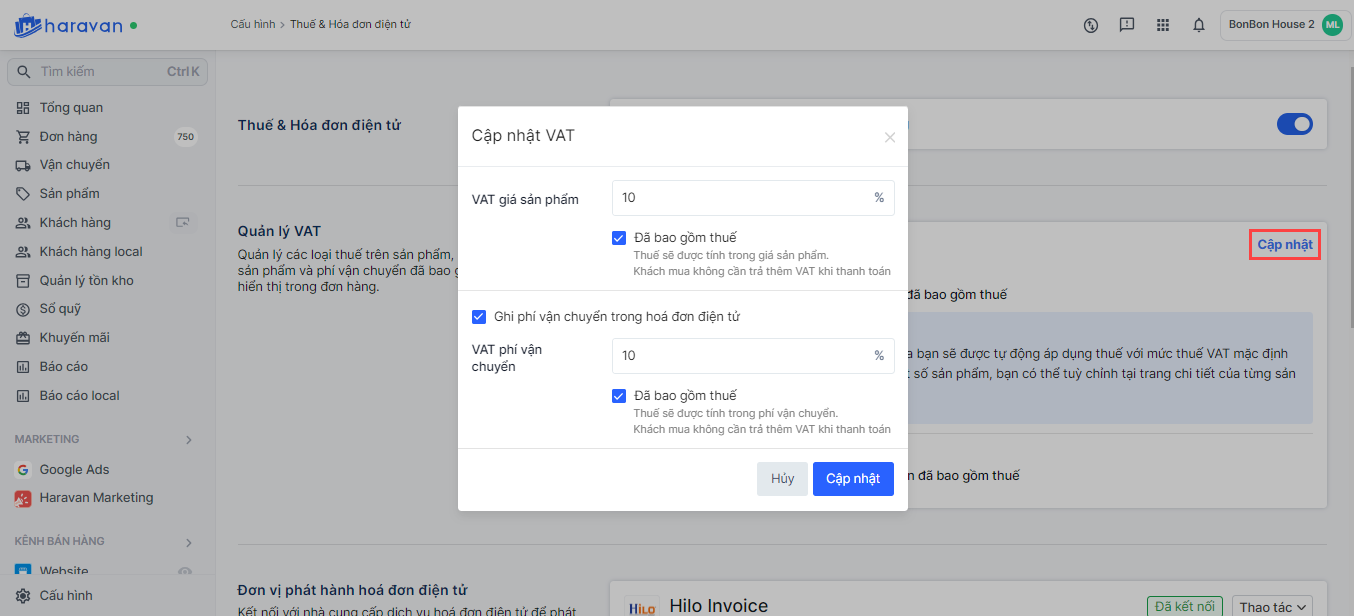This screenshot has height=616, width=1354.
Task: Click the Quản lý tồn kho box icon
Action: coord(23,281)
